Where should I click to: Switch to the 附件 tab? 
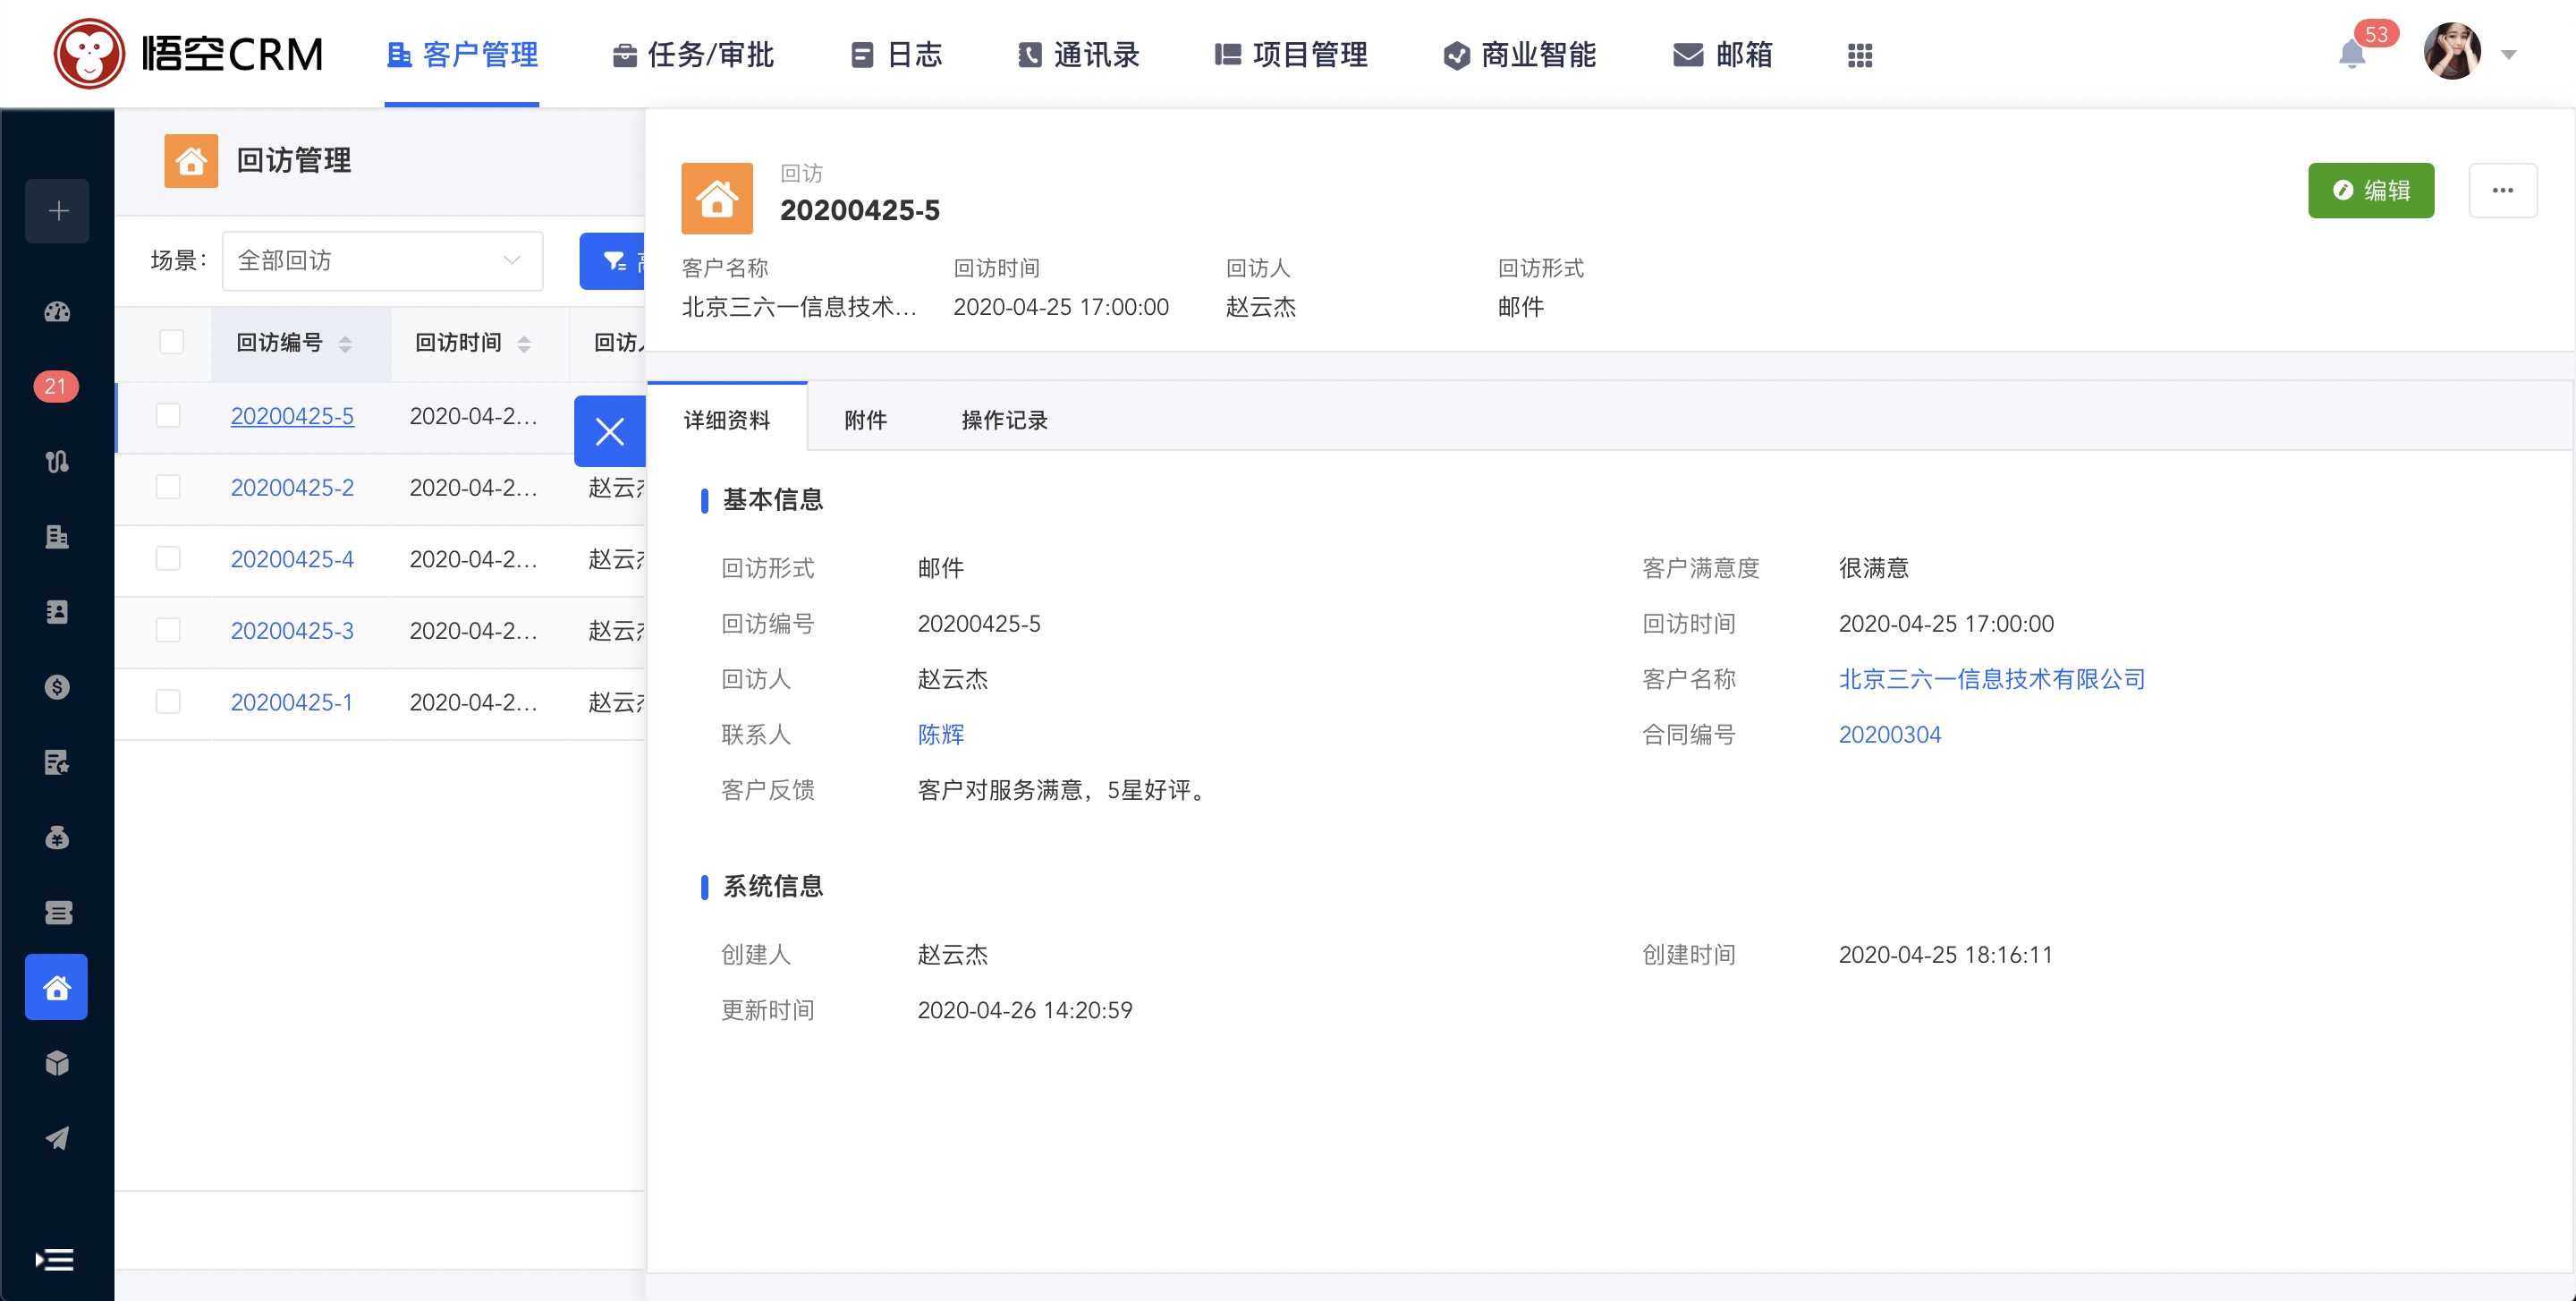point(865,420)
